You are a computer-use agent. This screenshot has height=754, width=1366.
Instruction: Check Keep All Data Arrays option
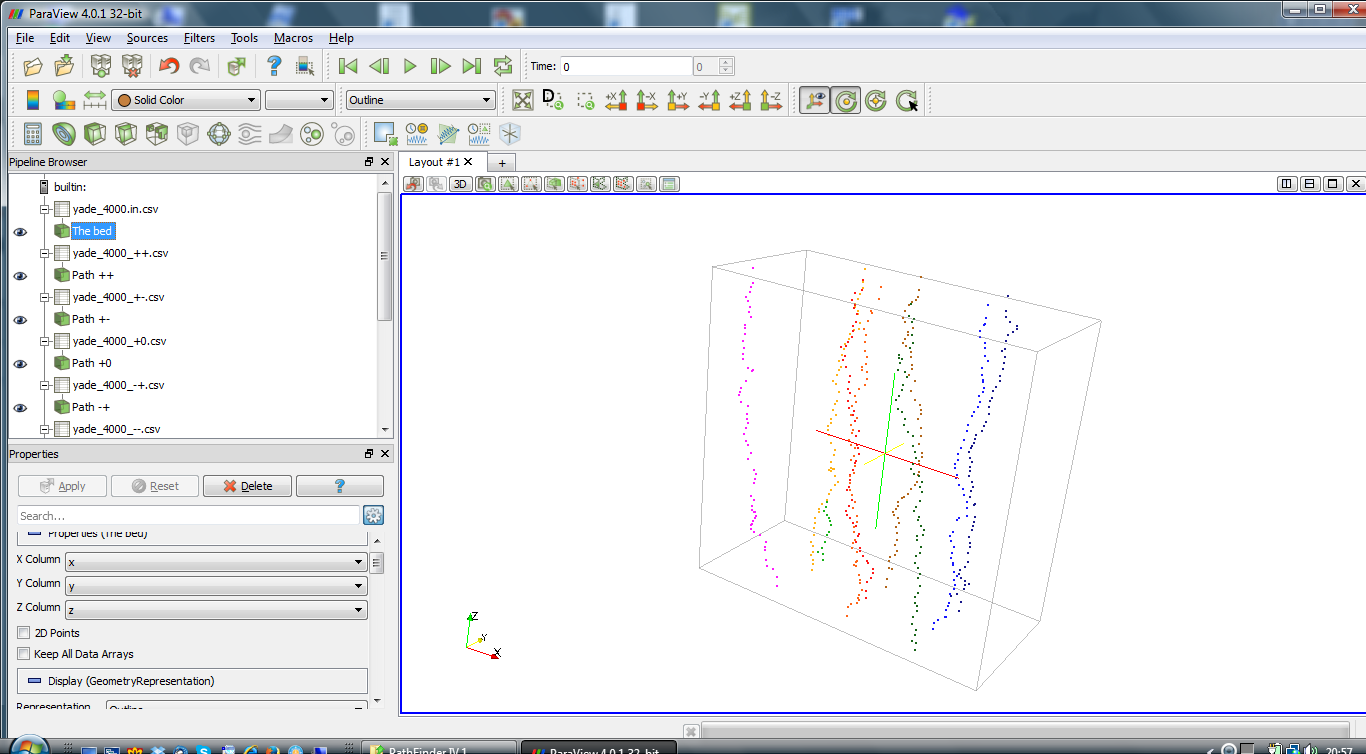tap(23, 653)
